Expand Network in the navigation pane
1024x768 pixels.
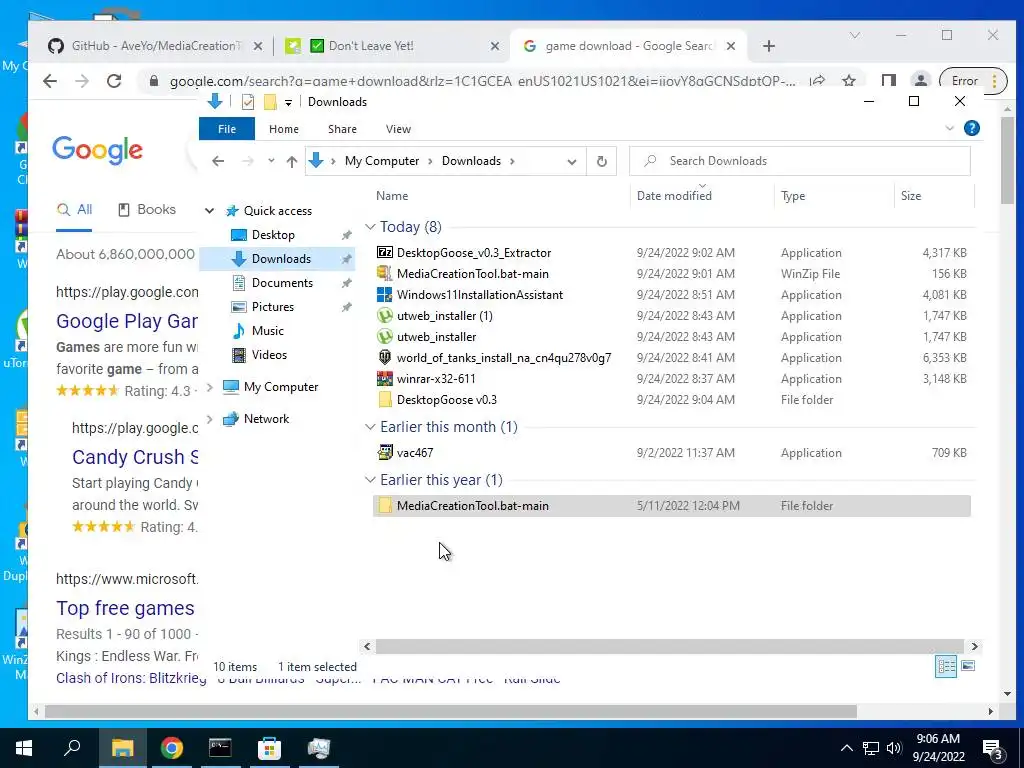(x=210, y=419)
